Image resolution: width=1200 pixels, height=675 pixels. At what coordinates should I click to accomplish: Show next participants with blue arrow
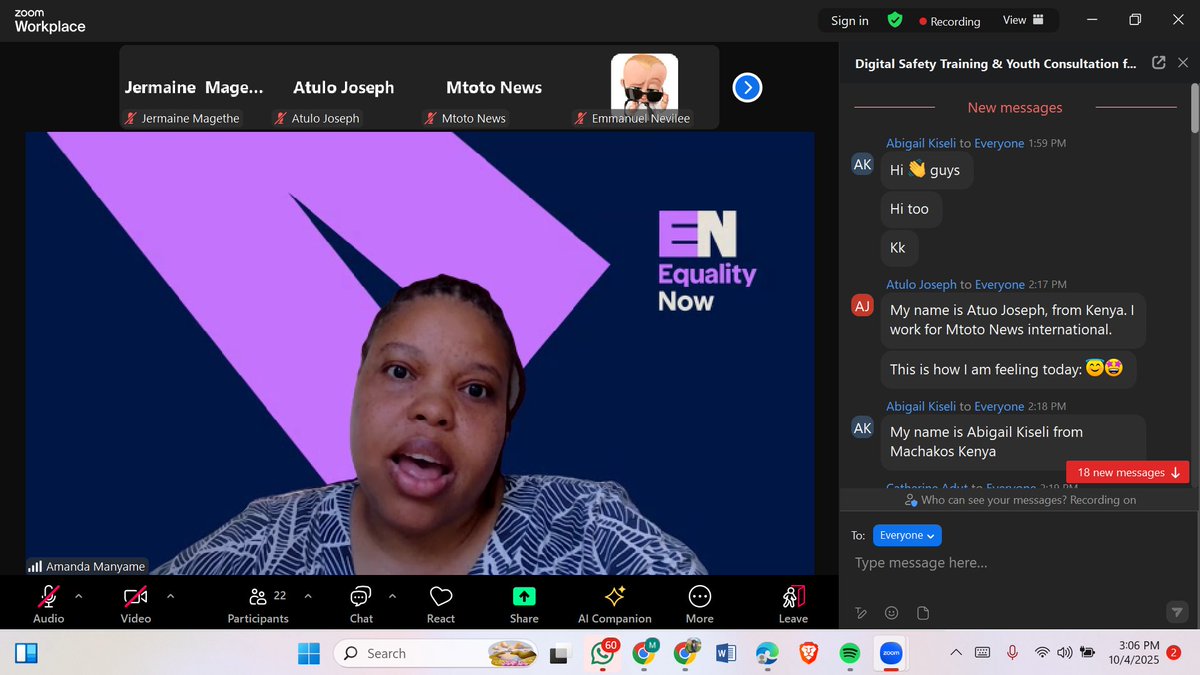(747, 88)
